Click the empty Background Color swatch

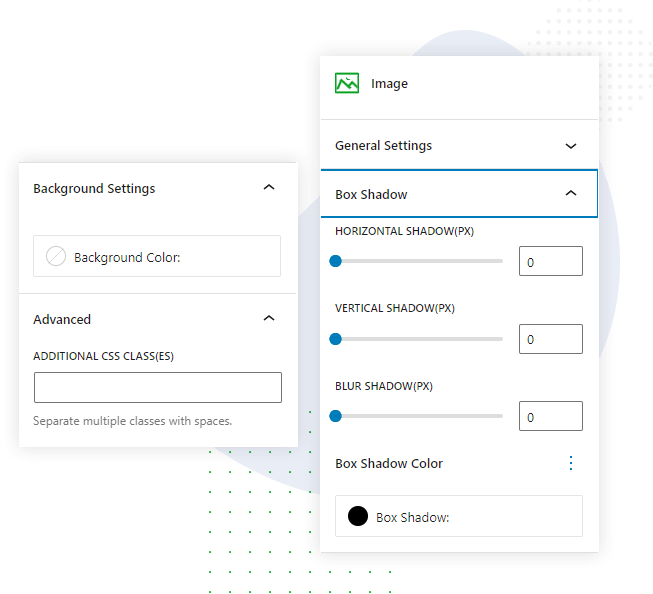pyautogui.click(x=56, y=256)
